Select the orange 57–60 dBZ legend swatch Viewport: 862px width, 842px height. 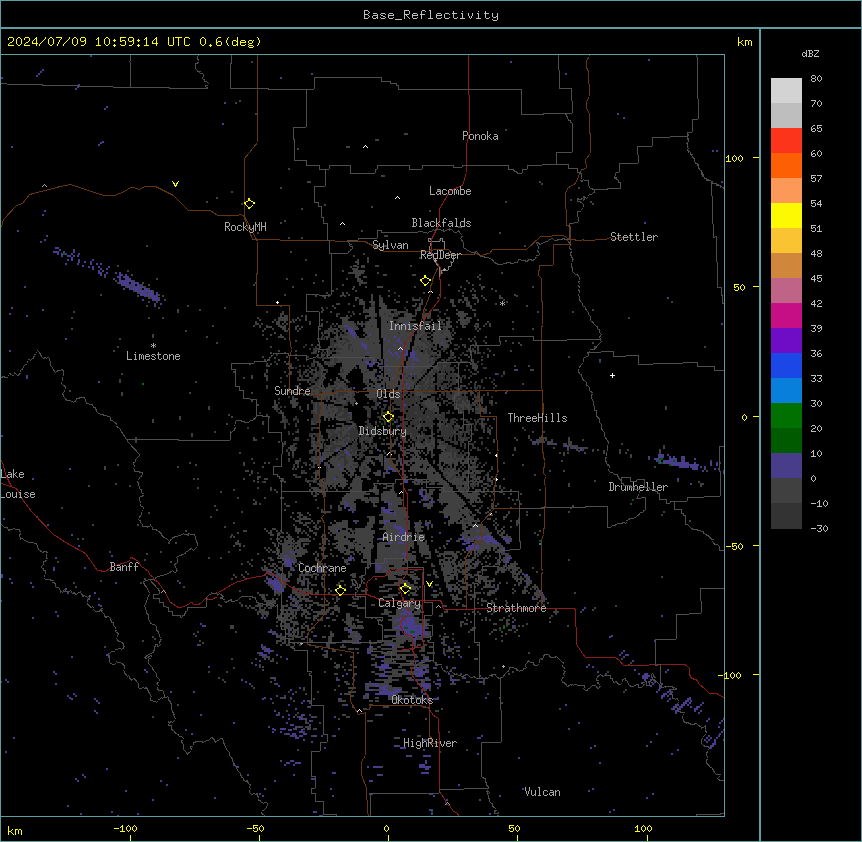tap(786, 165)
